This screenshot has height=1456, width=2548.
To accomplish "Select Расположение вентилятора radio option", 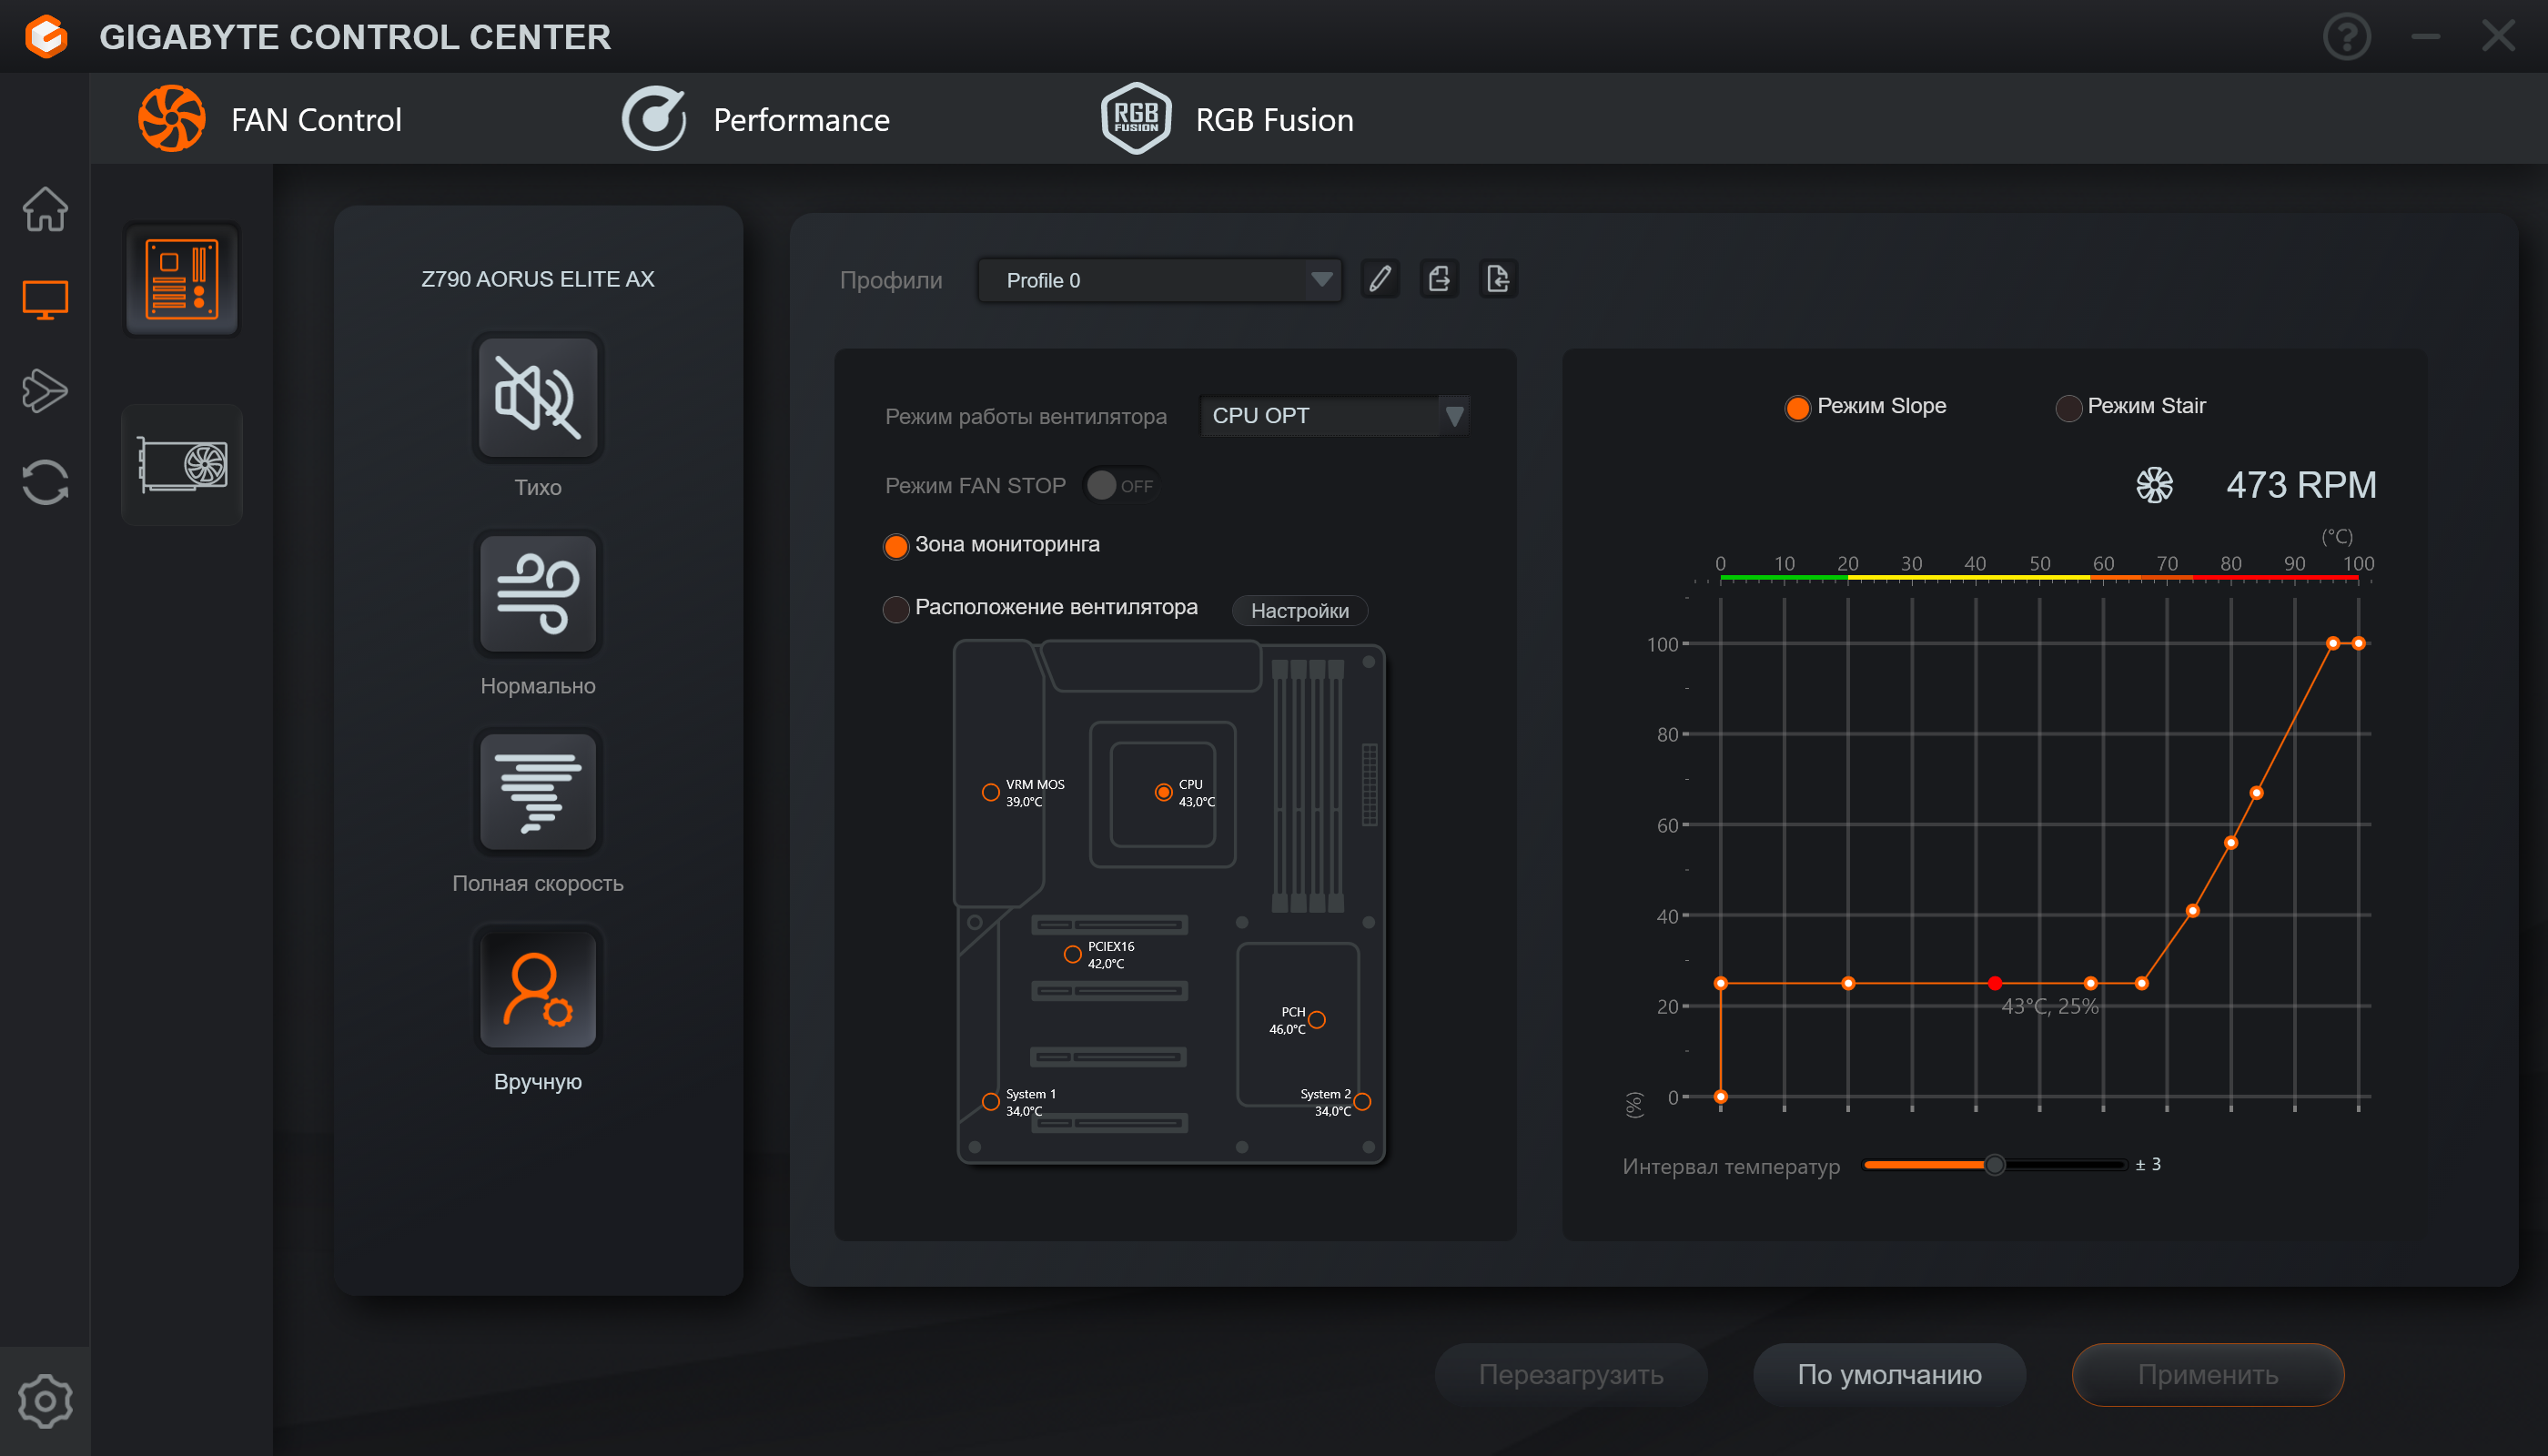I will [896, 608].
